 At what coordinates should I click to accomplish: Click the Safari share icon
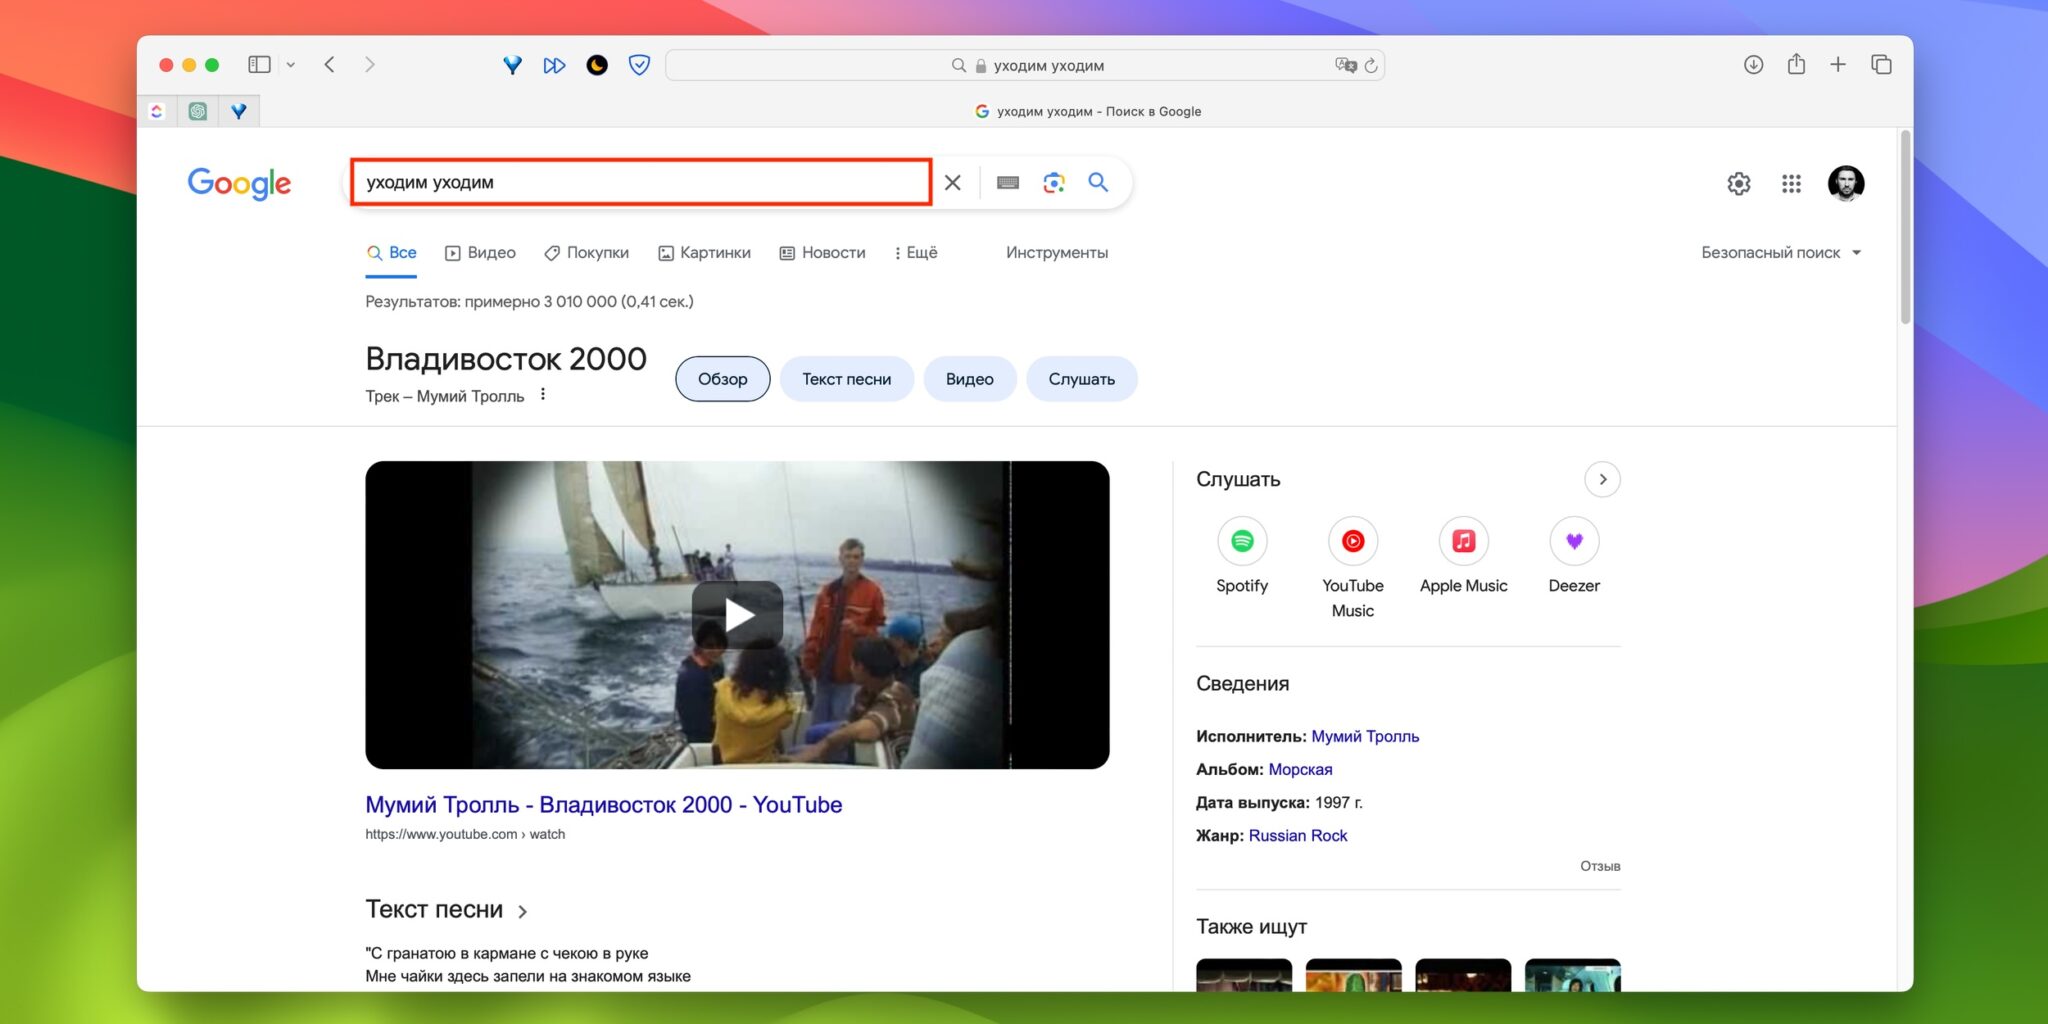point(1796,65)
